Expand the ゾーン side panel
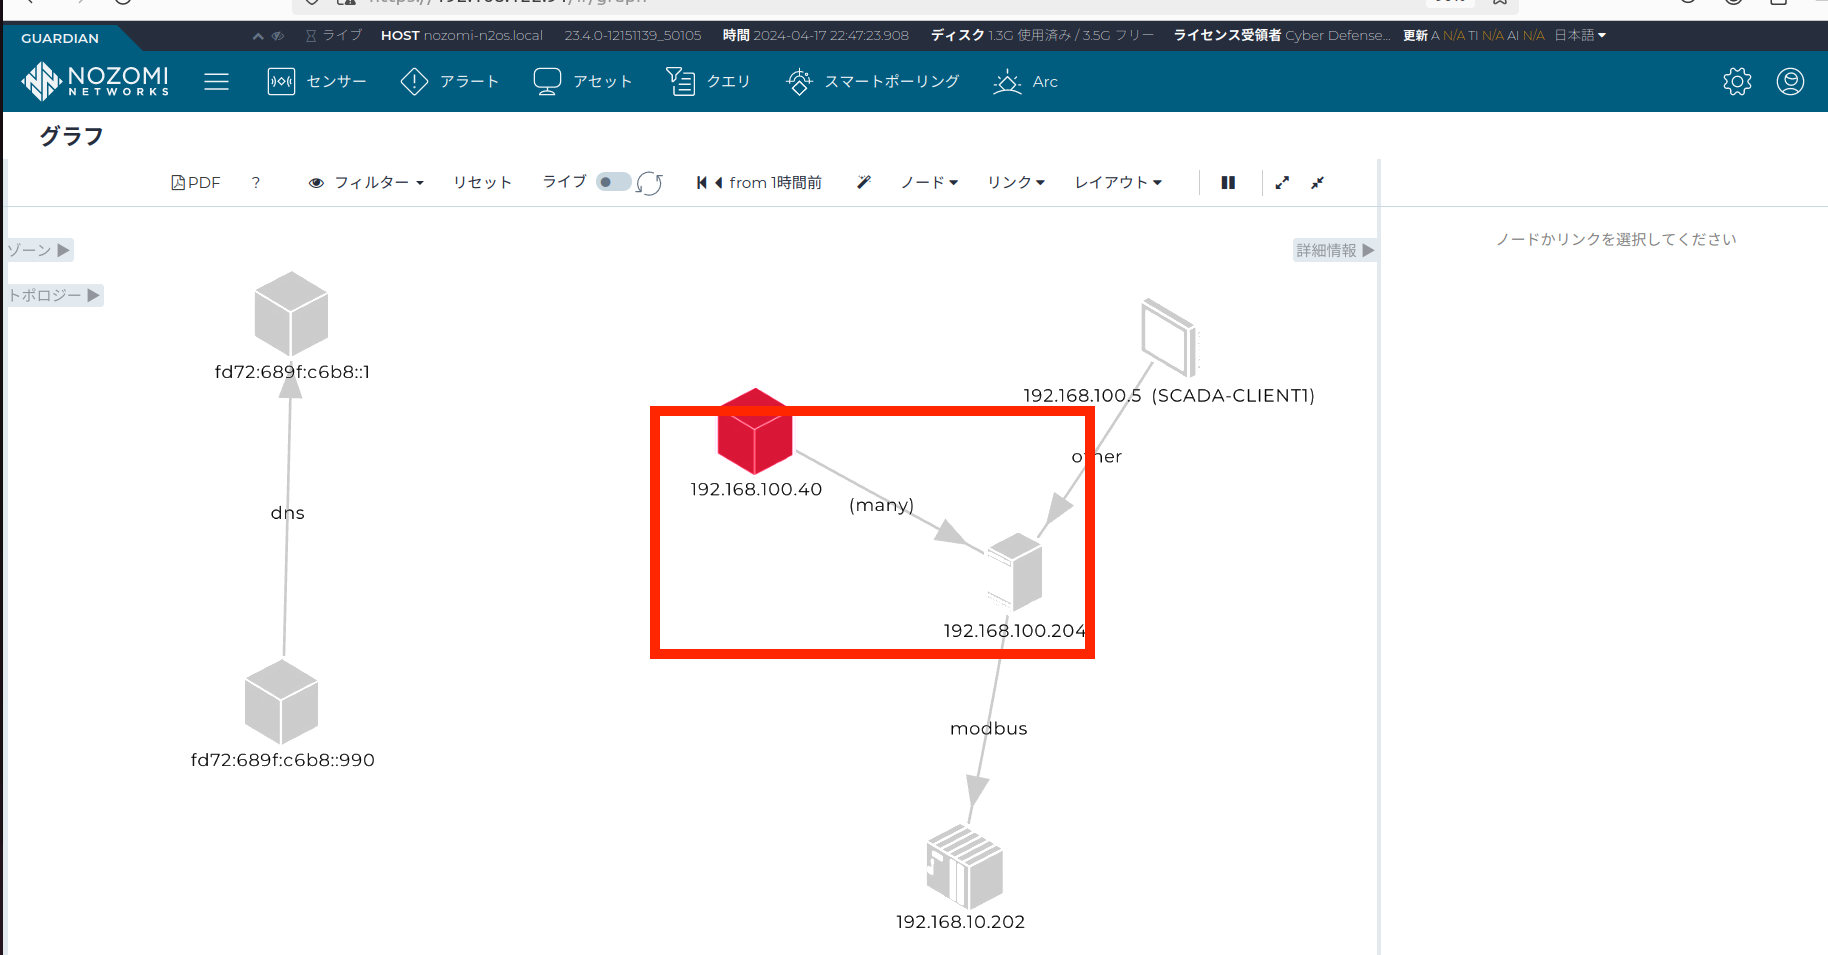The width and height of the screenshot is (1828, 955). [x=40, y=250]
